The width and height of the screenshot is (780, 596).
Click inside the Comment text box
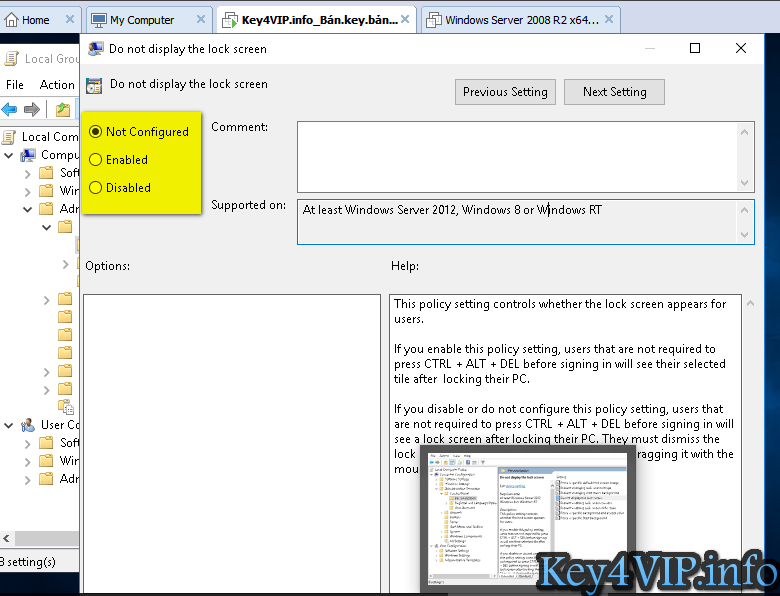point(517,157)
